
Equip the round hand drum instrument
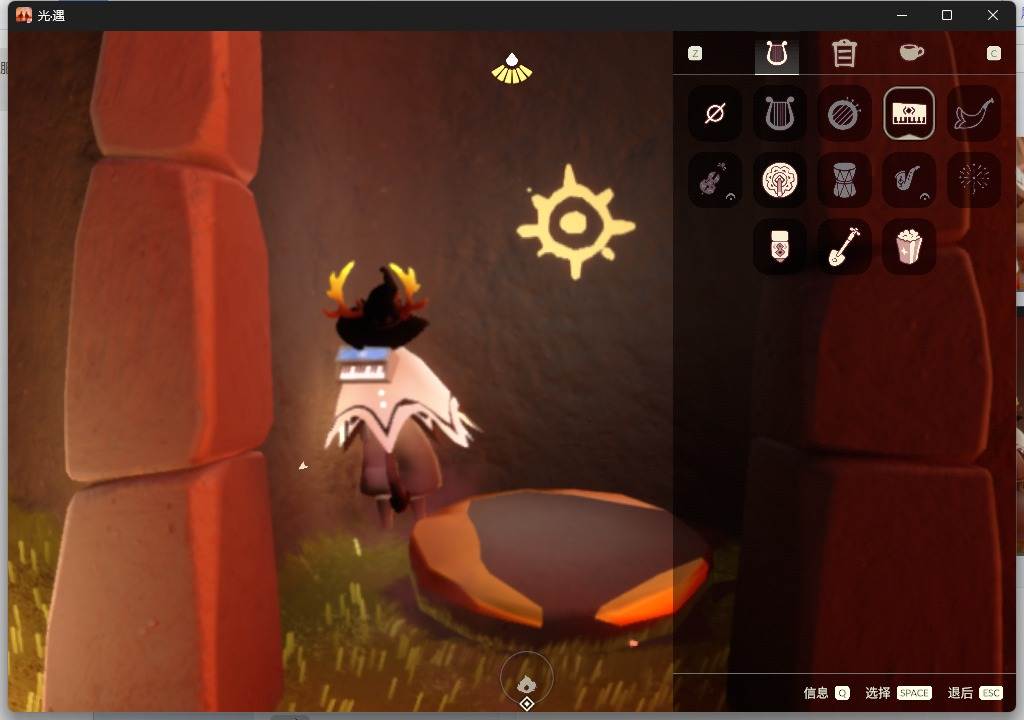(x=844, y=114)
